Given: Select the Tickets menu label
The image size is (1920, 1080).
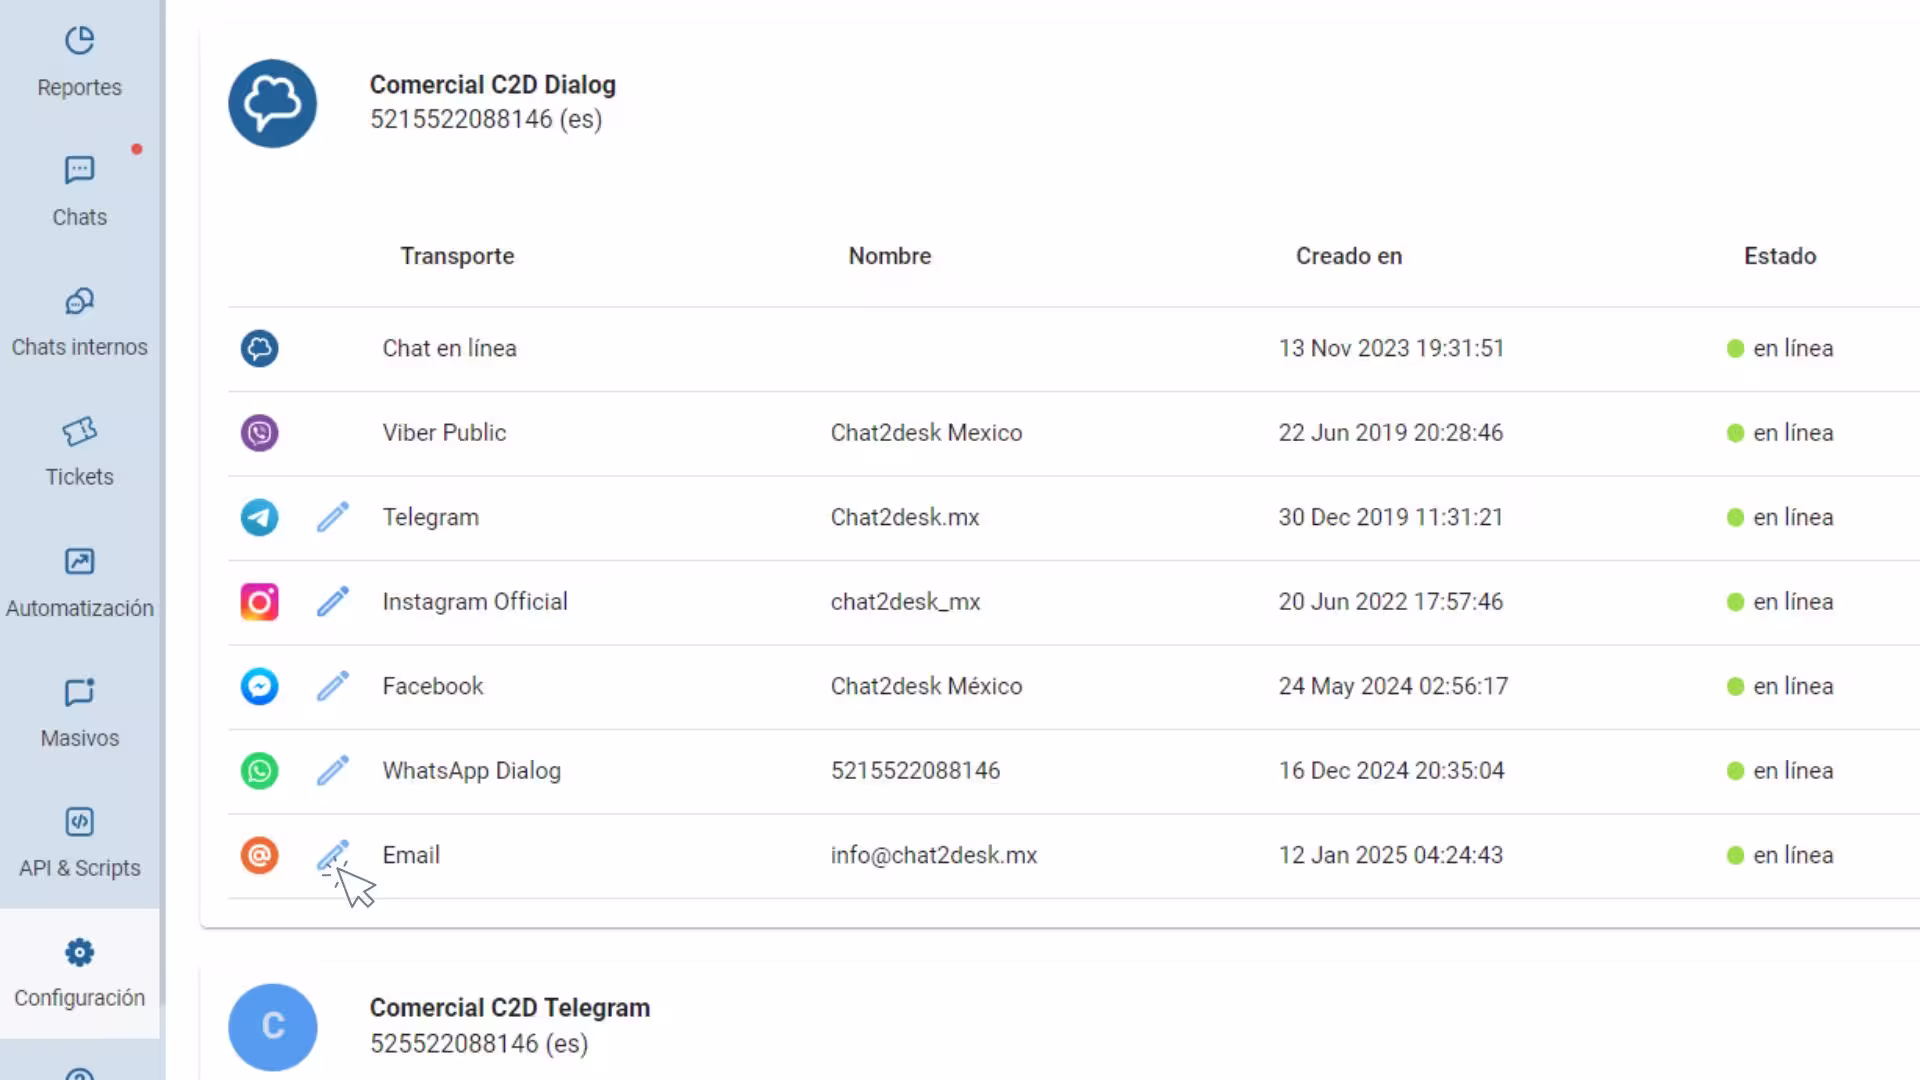Looking at the screenshot, I should point(80,477).
